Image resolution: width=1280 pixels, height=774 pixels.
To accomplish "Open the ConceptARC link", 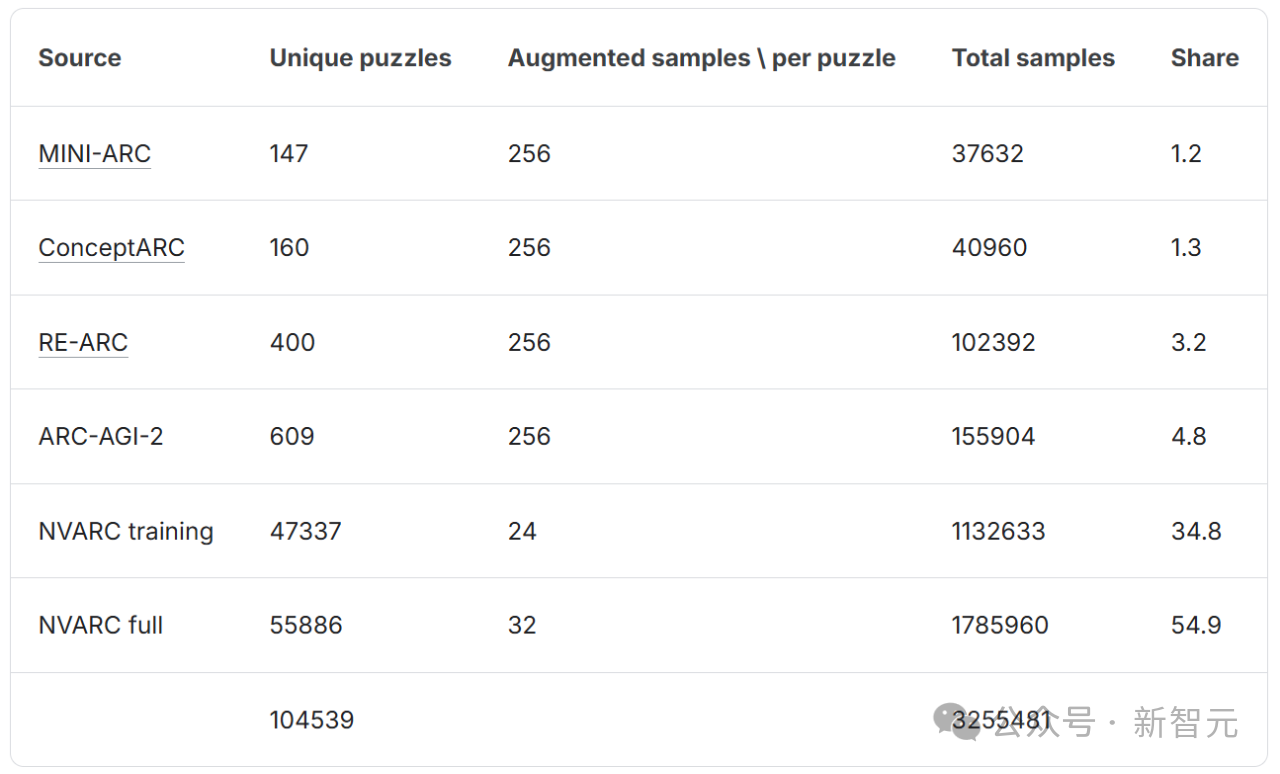I will [111, 248].
